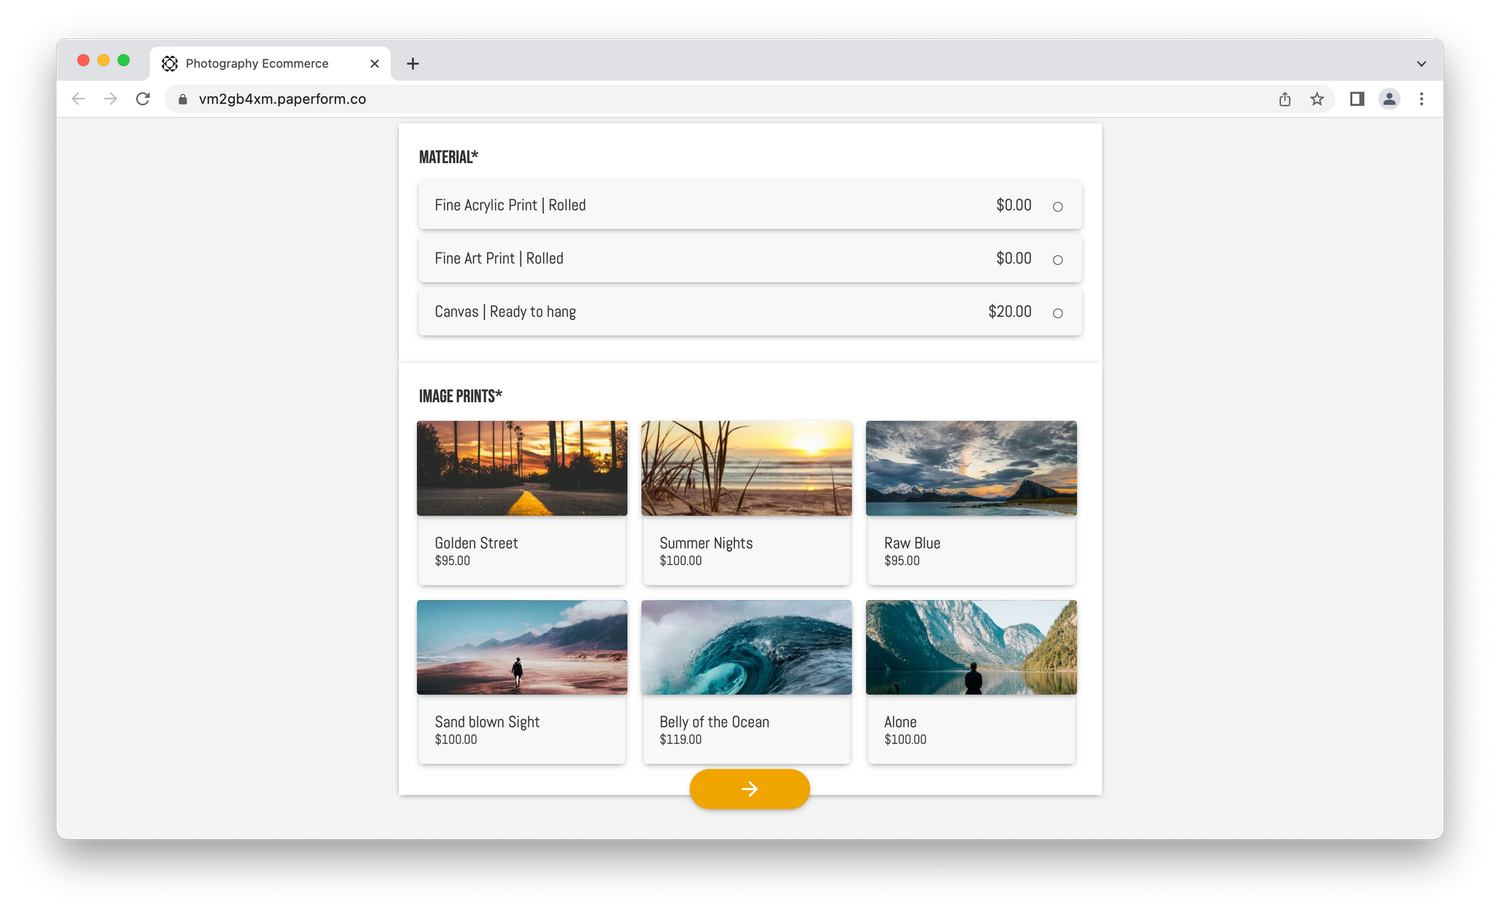Click the Golden Street title text
This screenshot has width=1500, height=914.
pos(476,543)
